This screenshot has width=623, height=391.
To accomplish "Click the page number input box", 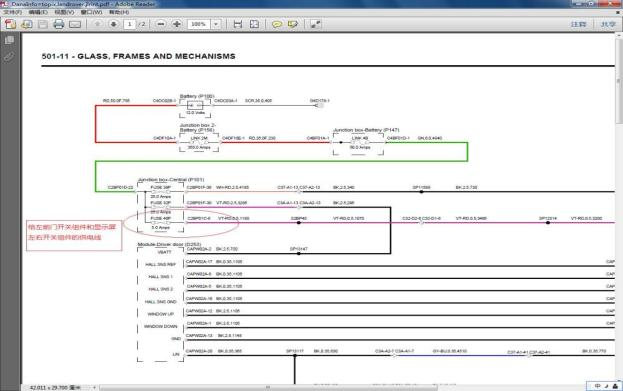I will (130, 24).
